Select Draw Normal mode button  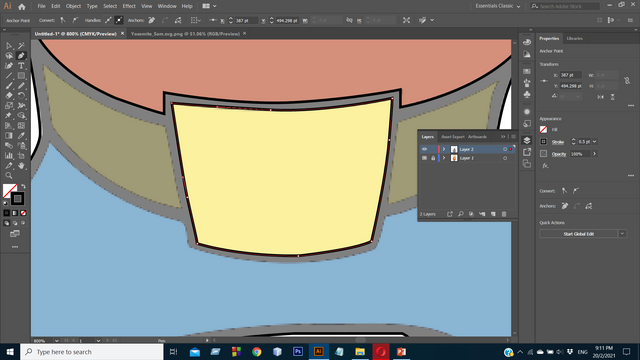pyautogui.click(x=7, y=223)
